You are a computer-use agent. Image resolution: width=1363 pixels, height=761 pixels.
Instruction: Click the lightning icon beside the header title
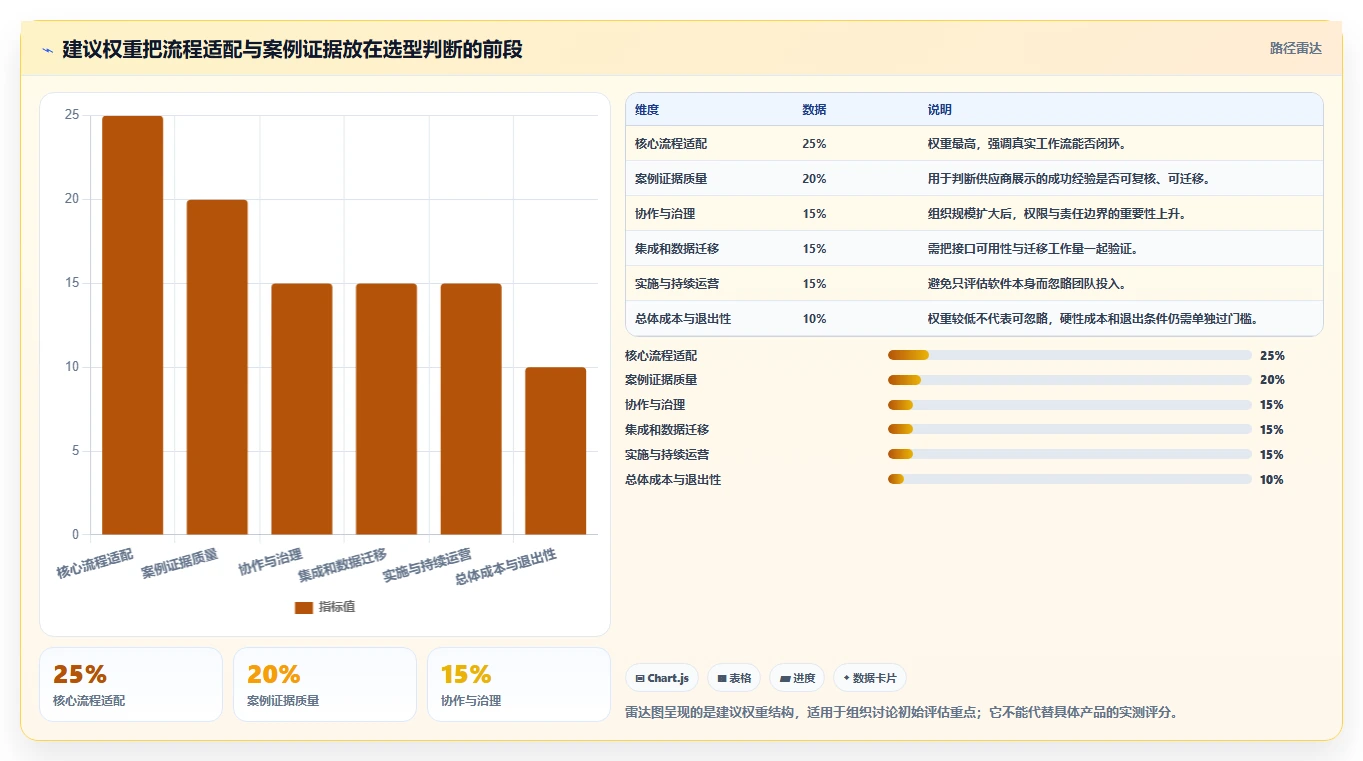point(48,50)
